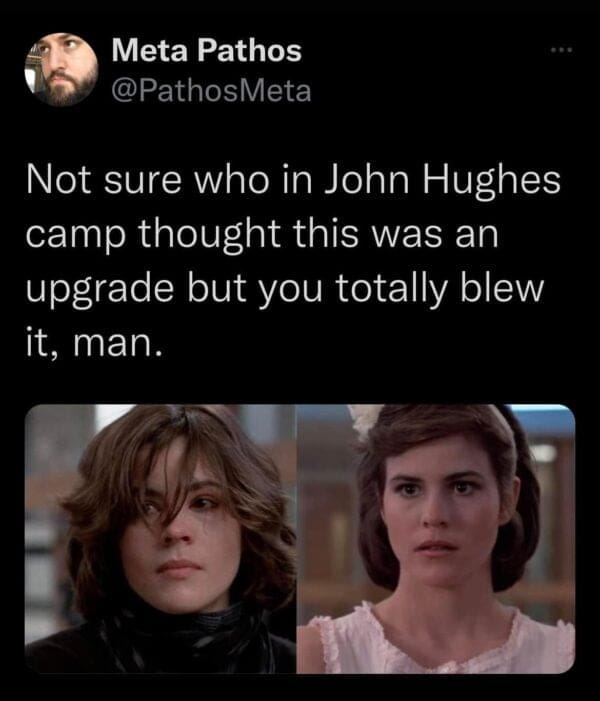Click the ending words 'it, man.'
The width and height of the screenshot is (600, 701).
(x=93, y=343)
